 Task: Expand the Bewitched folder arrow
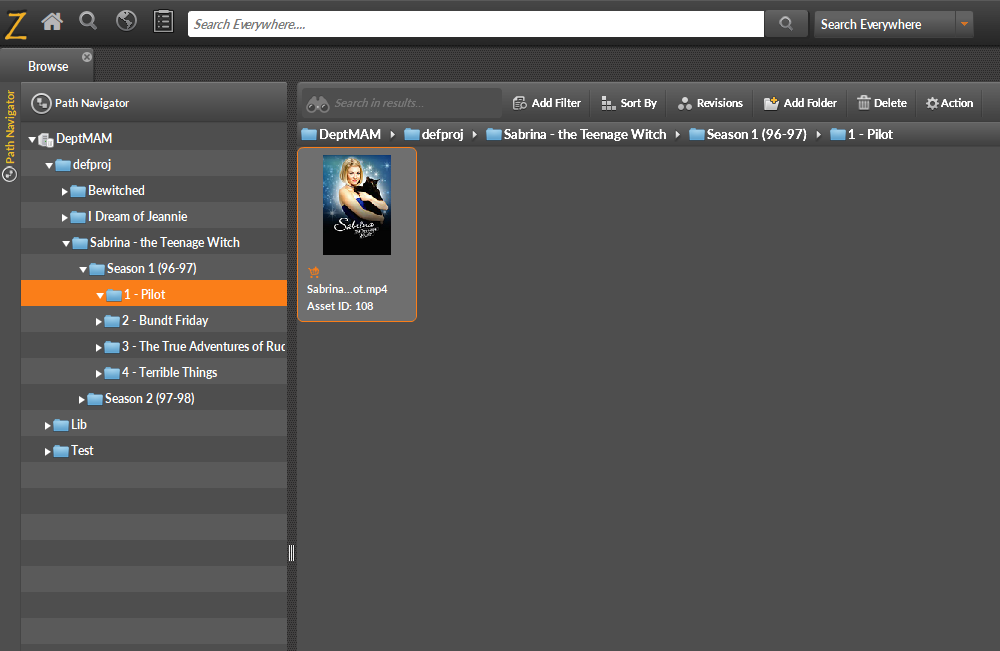coord(64,191)
